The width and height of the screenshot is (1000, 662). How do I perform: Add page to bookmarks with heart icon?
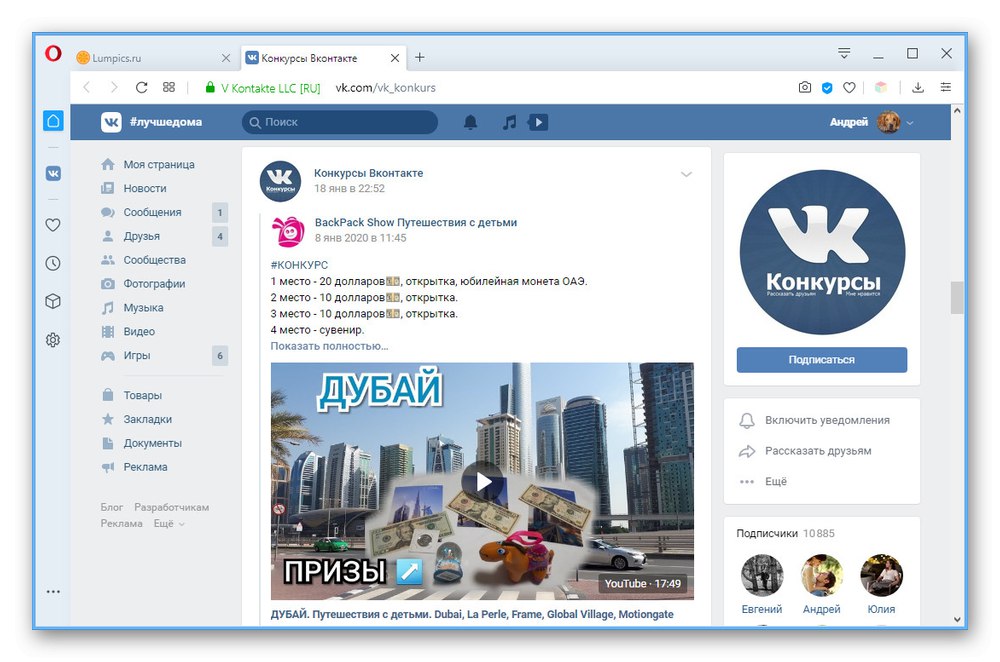point(849,87)
